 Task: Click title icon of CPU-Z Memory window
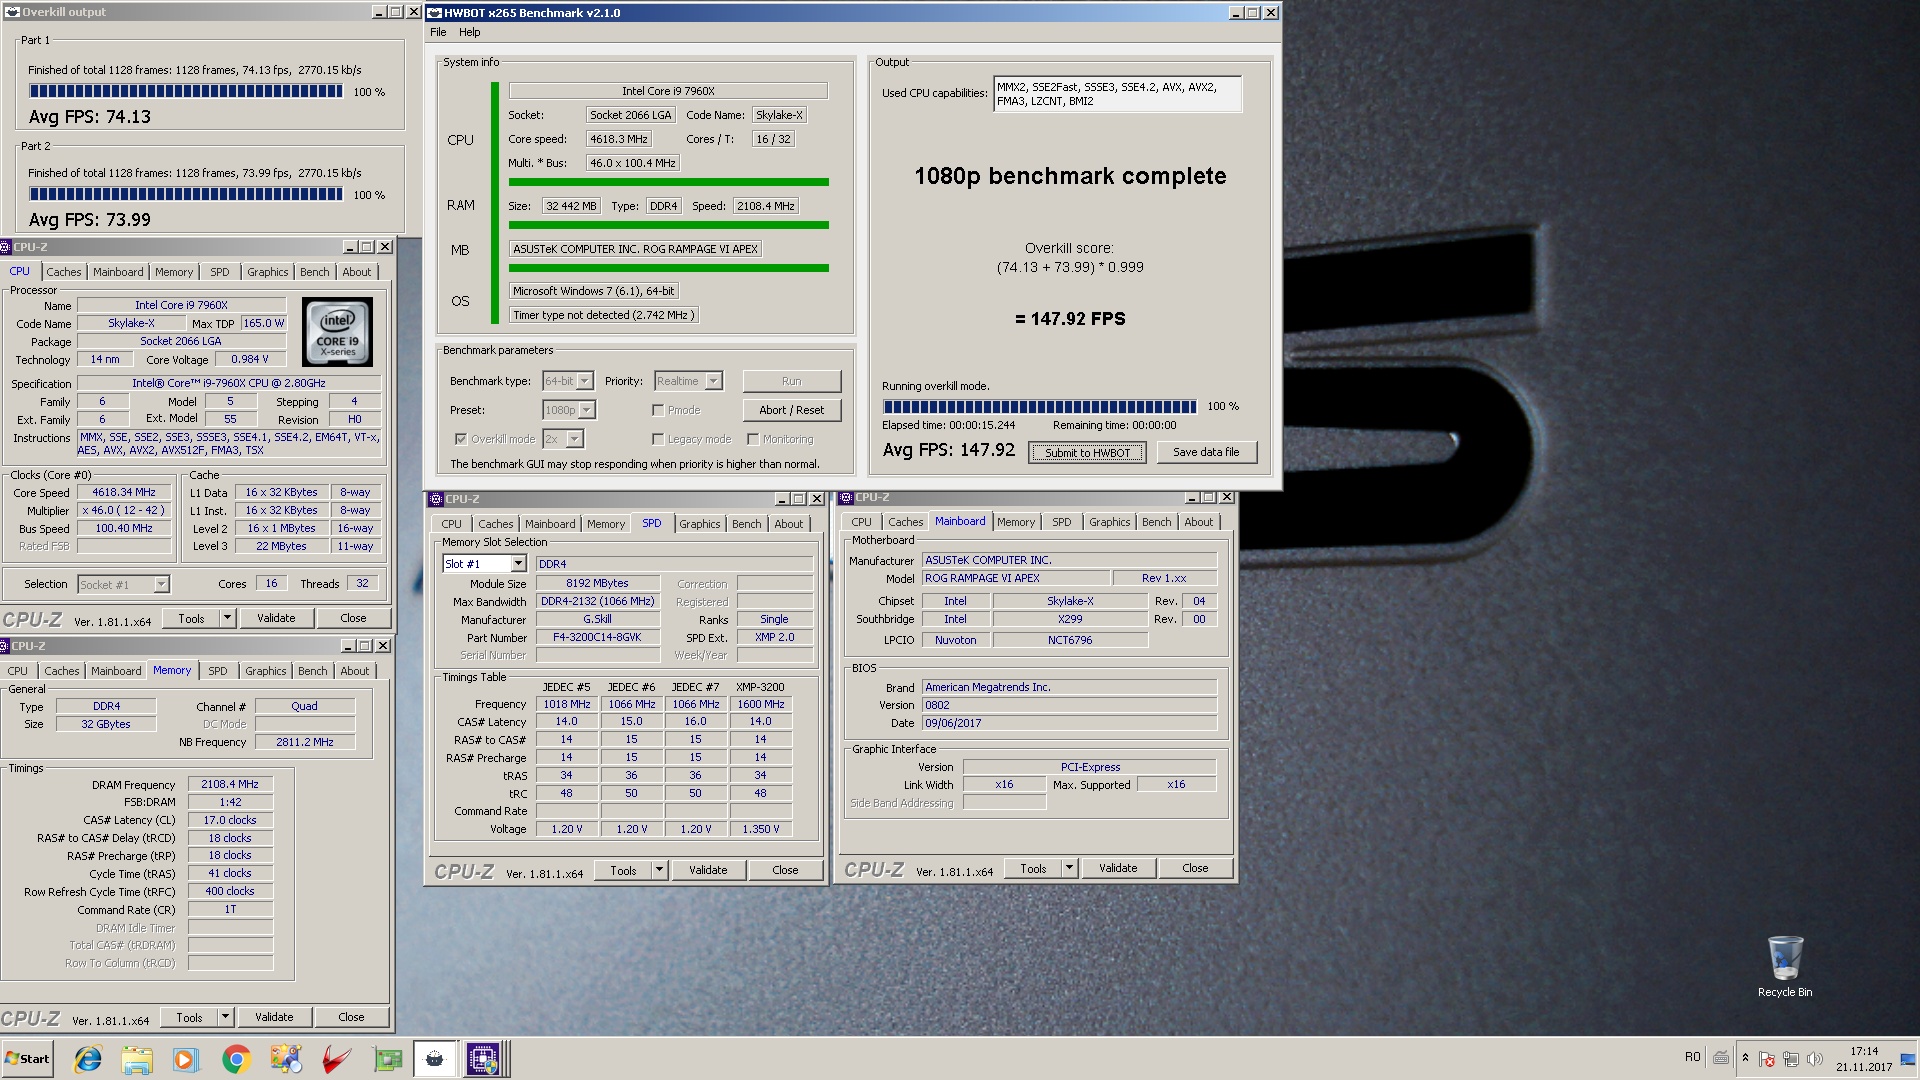[x=5, y=646]
